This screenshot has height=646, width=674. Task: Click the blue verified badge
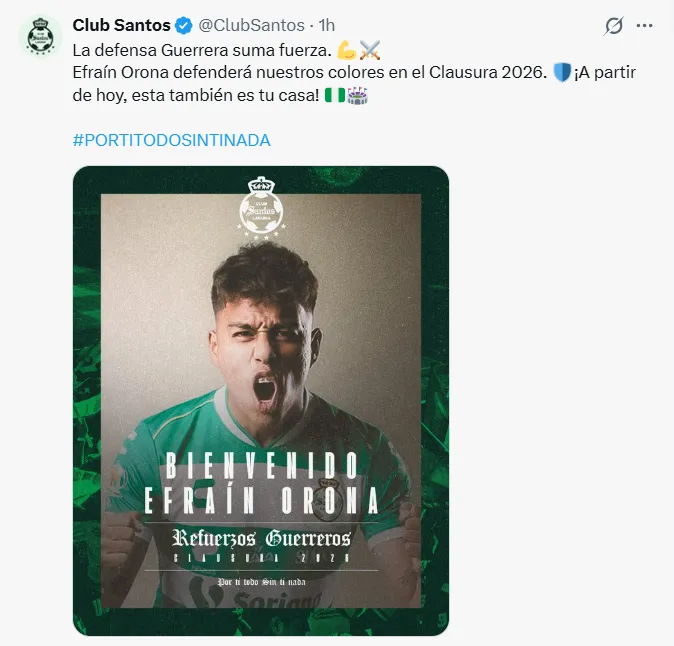(185, 25)
